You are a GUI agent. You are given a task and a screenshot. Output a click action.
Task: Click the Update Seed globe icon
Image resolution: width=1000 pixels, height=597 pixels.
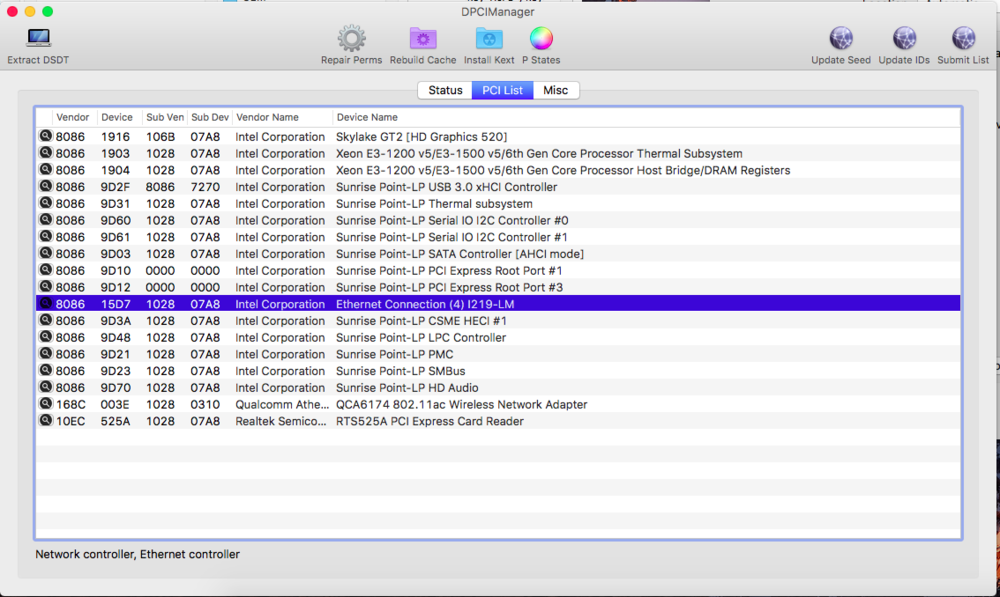841,39
